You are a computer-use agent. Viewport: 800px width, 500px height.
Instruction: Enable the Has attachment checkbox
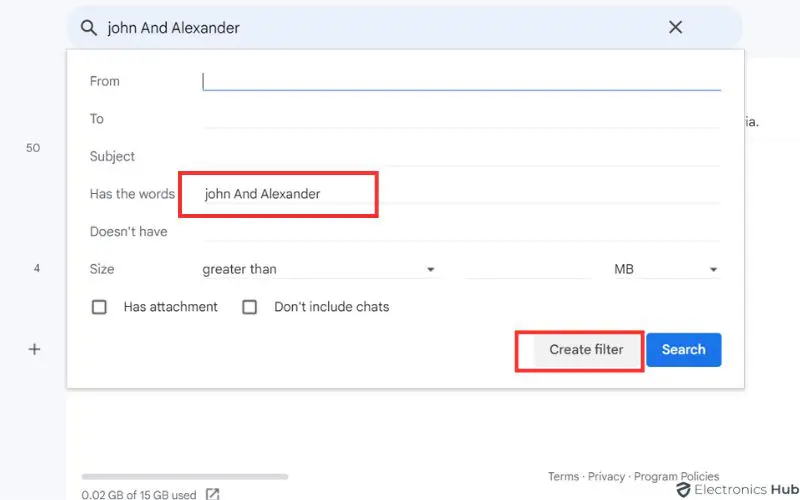point(99,307)
